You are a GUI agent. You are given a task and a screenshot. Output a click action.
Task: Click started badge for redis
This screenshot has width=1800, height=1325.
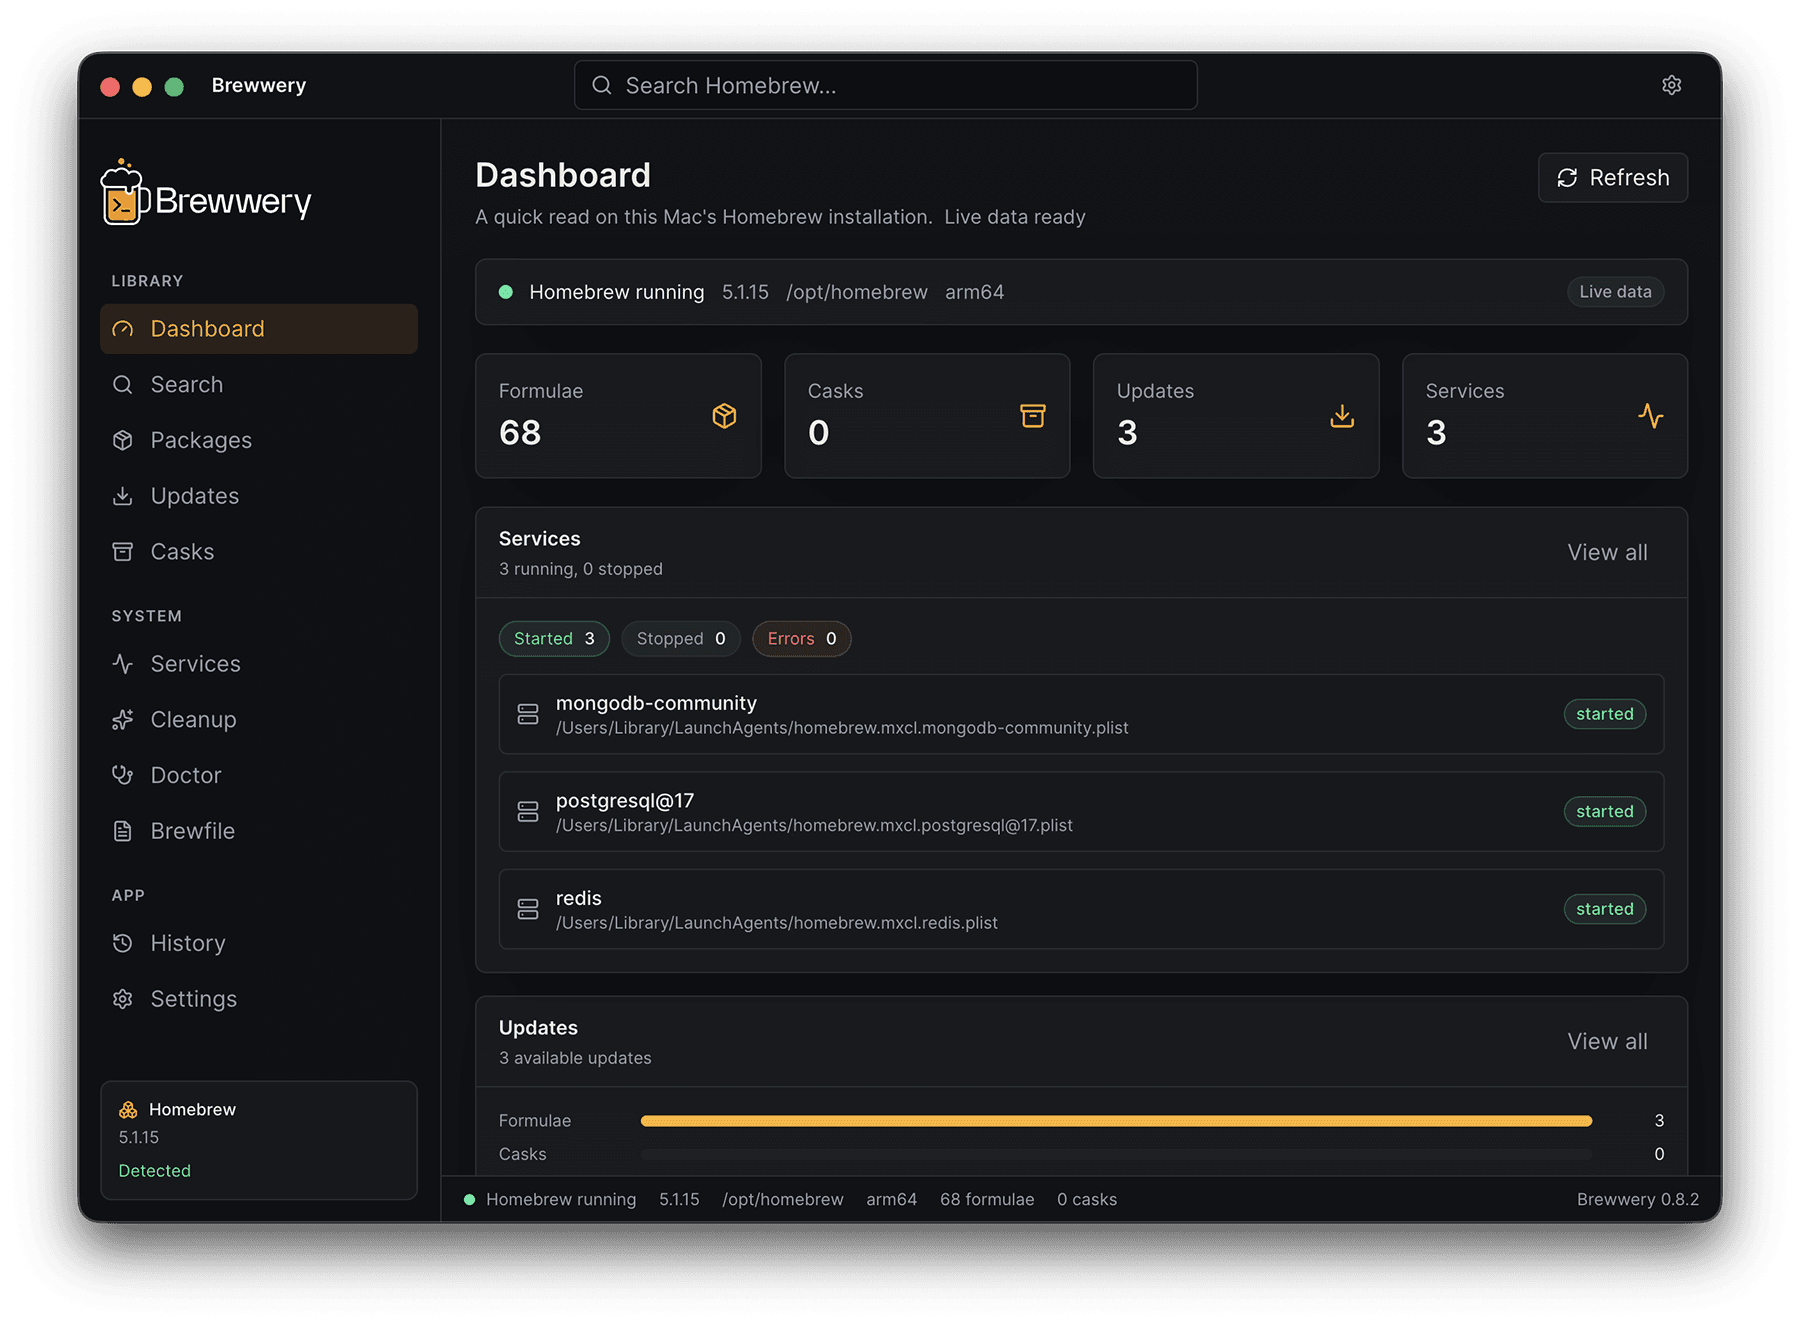(1604, 909)
